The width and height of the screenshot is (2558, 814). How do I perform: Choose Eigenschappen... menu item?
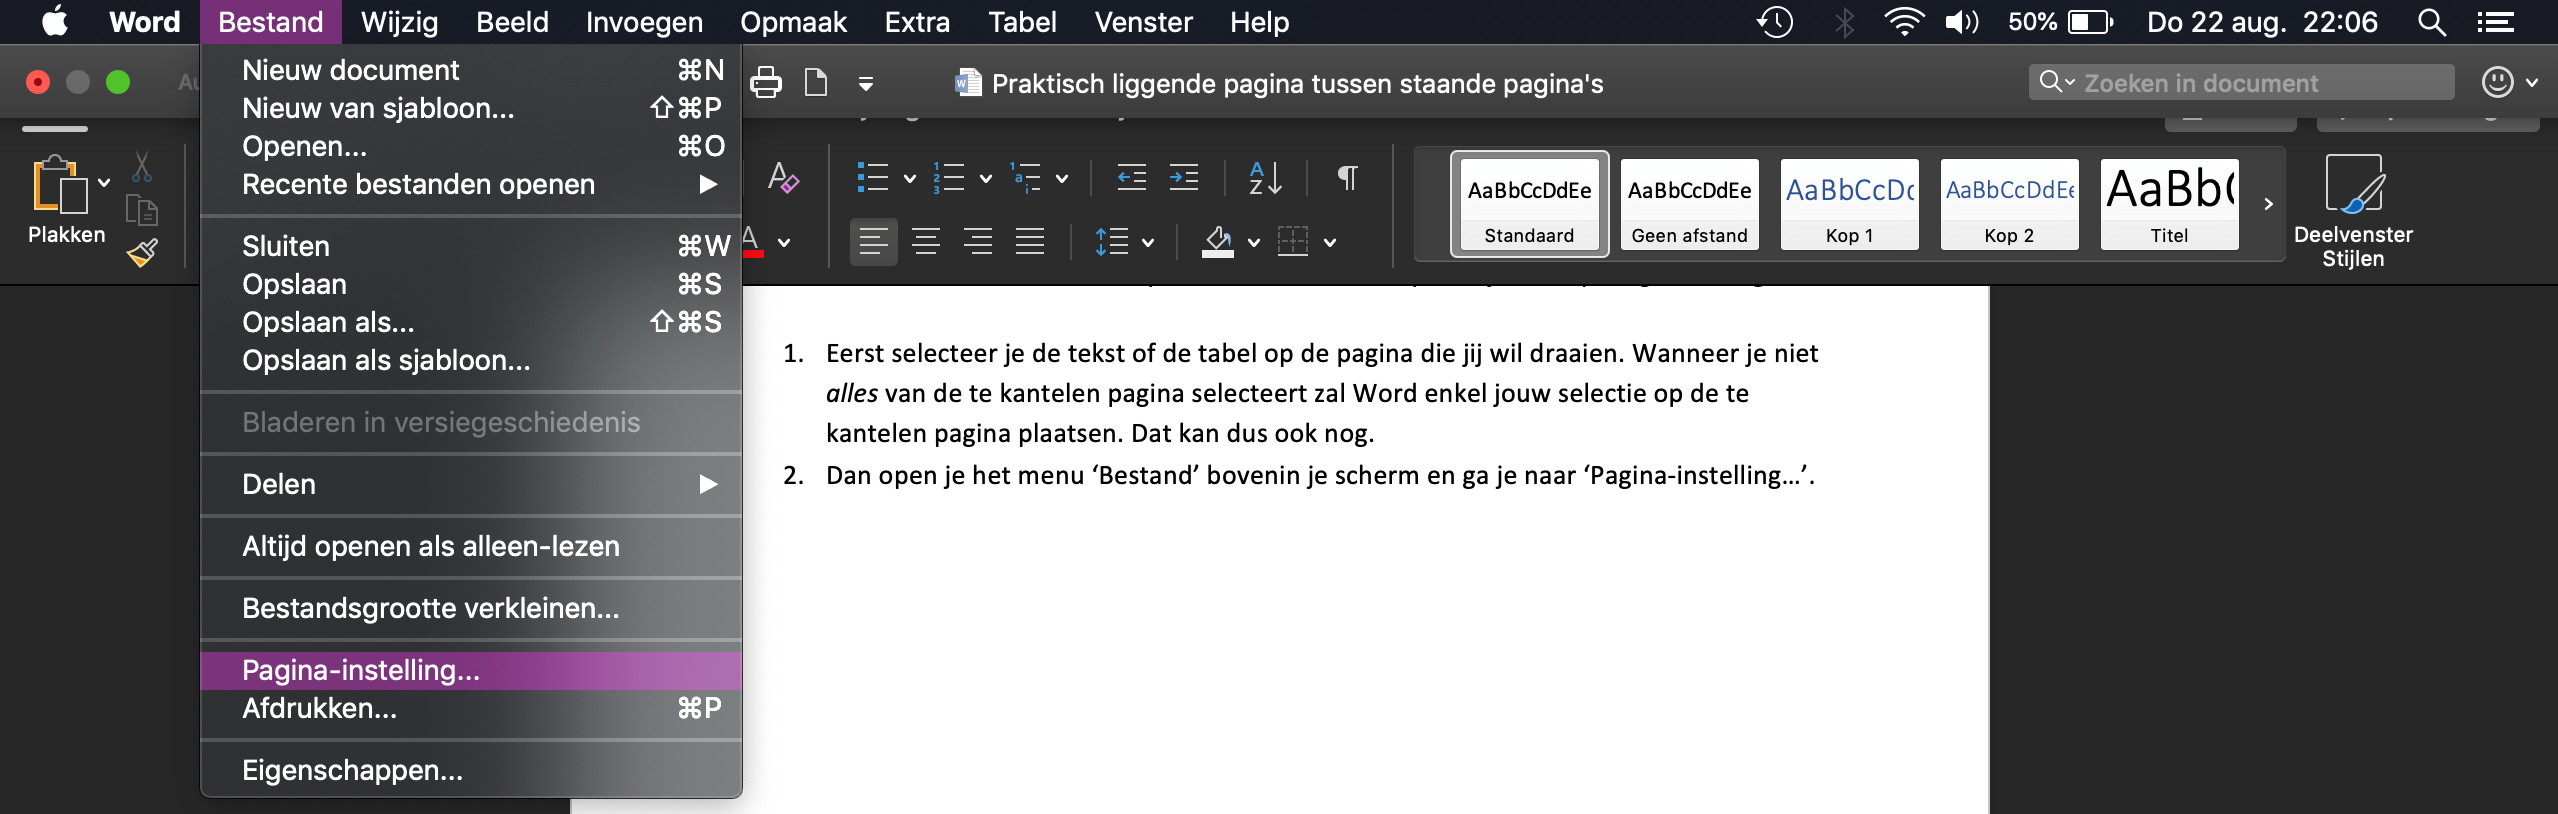471,770
